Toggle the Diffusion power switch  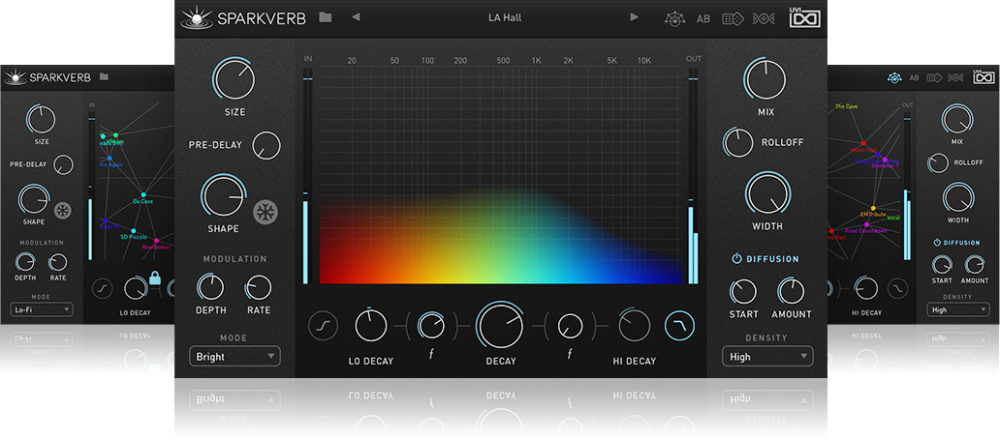pos(736,259)
